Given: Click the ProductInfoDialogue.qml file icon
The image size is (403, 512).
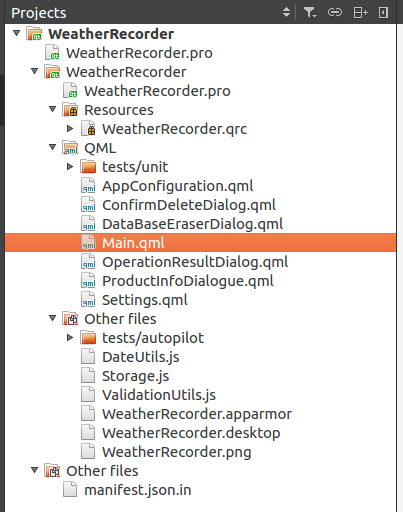Looking at the screenshot, I should click(x=88, y=281).
